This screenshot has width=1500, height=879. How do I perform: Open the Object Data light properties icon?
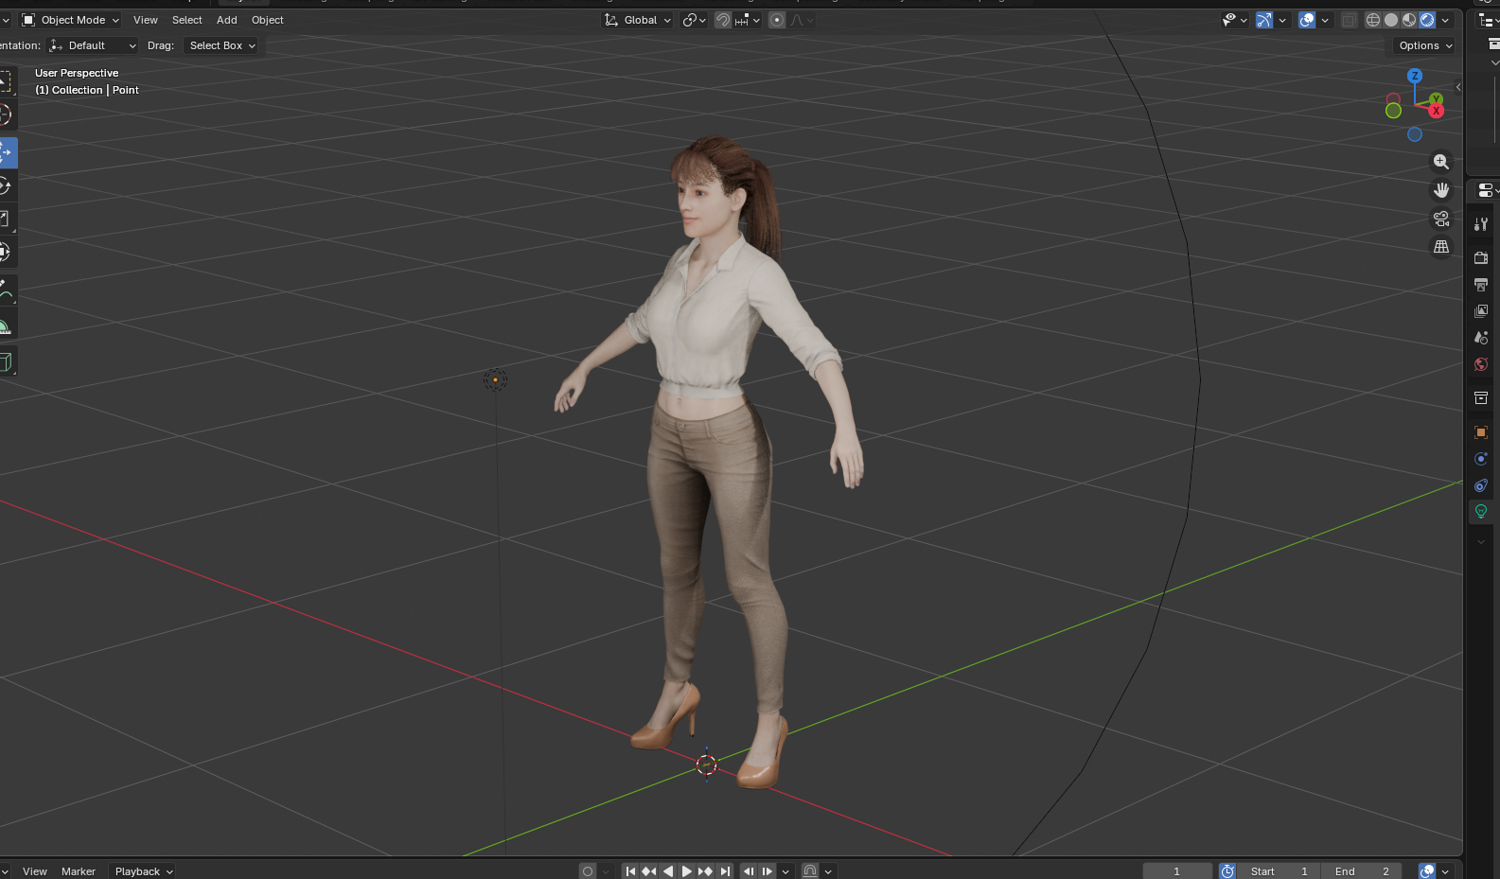click(1481, 511)
